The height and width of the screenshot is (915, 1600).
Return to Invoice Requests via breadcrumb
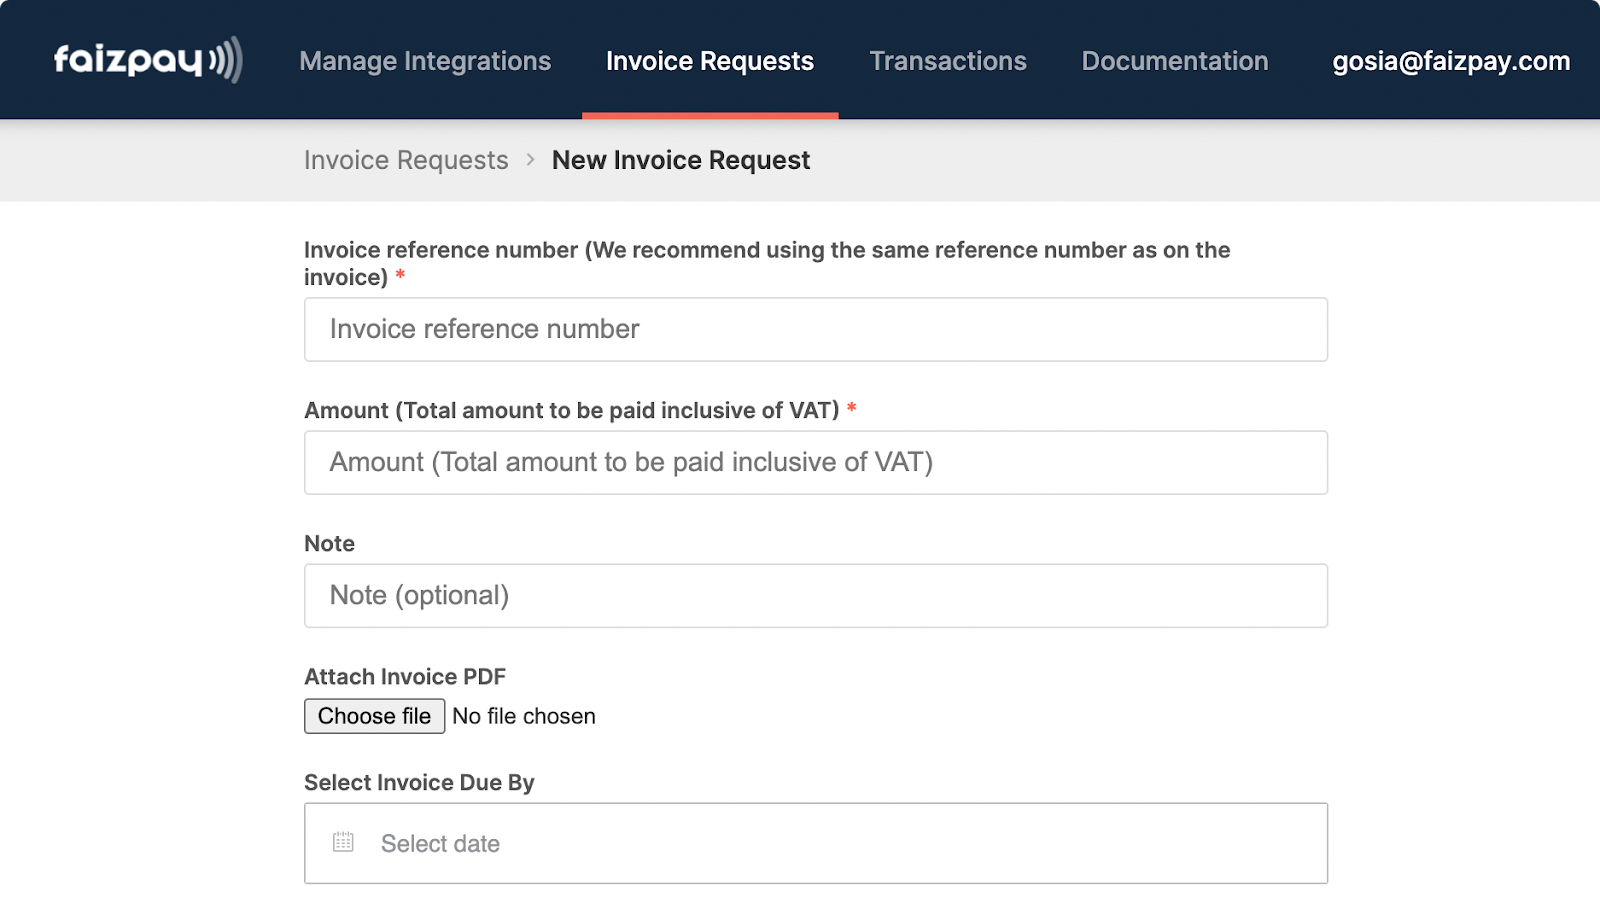point(406,160)
